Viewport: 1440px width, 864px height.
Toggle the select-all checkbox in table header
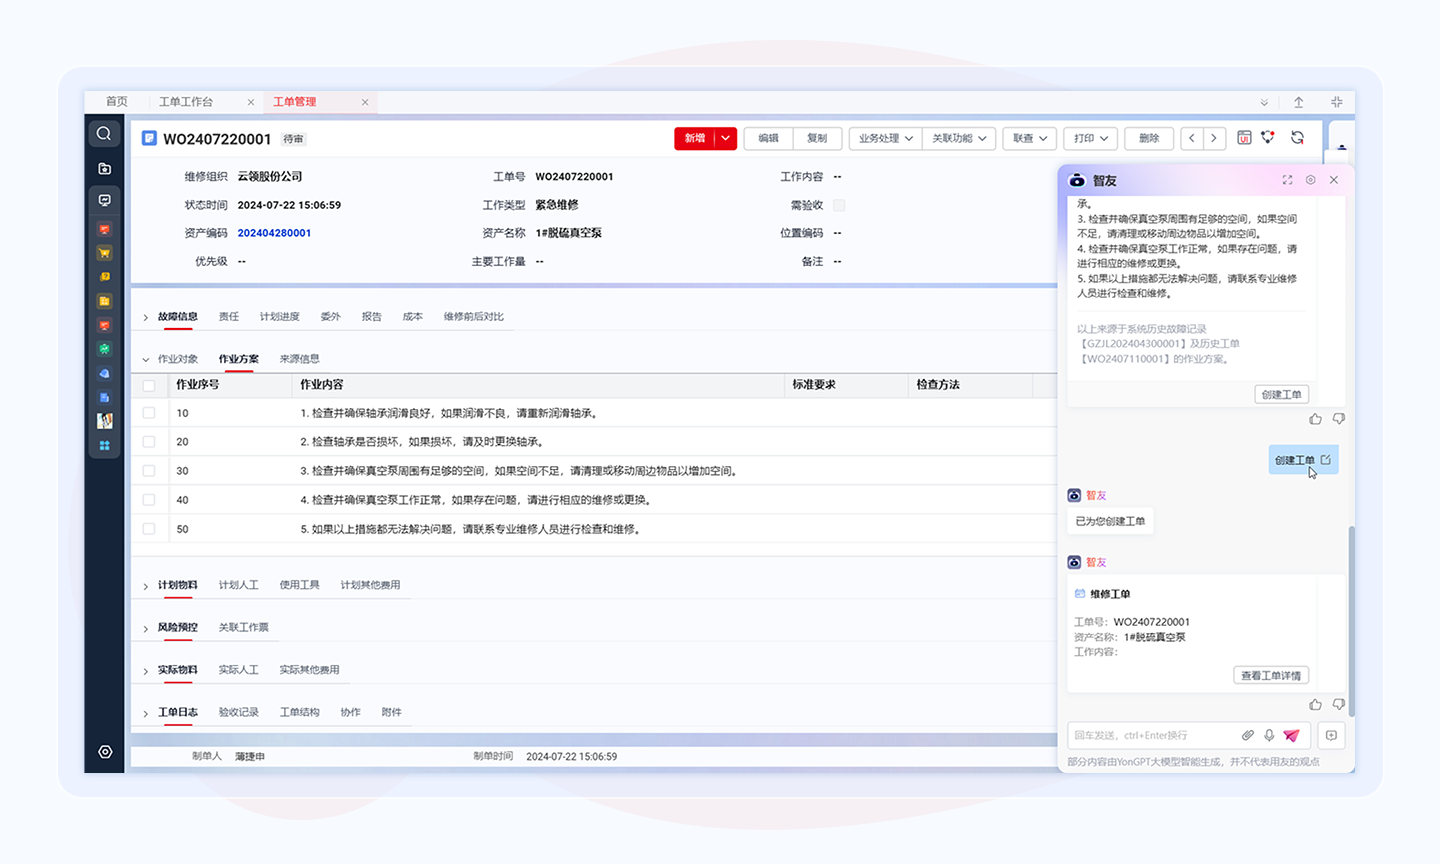point(149,385)
